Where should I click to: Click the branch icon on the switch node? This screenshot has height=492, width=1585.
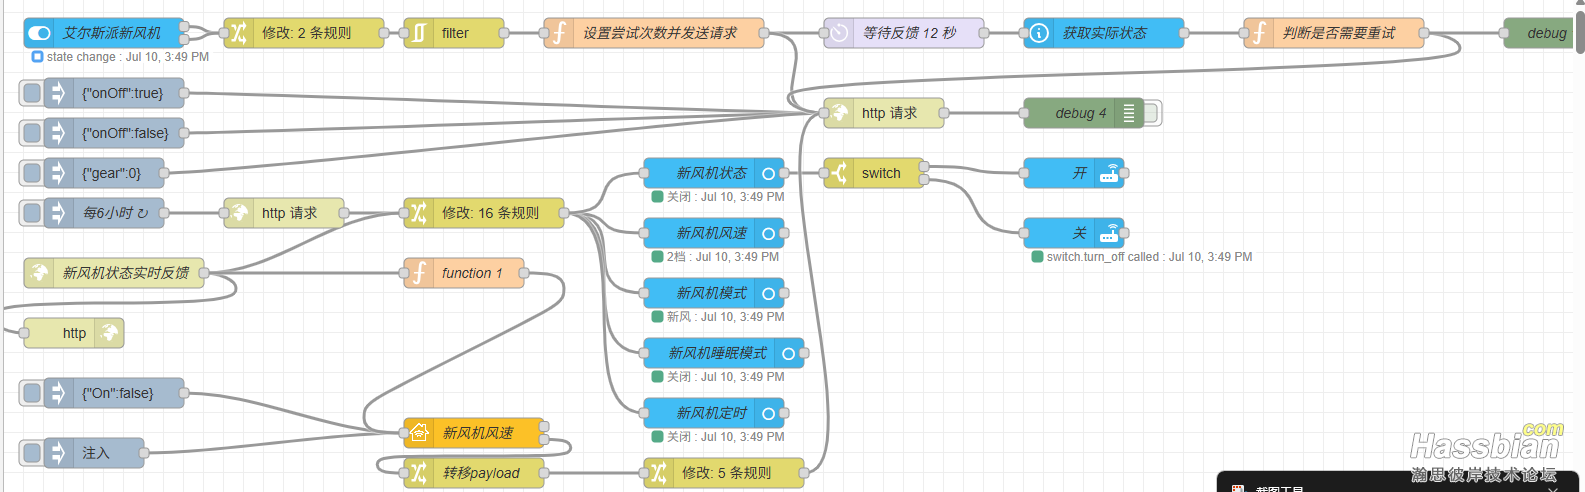point(839,173)
